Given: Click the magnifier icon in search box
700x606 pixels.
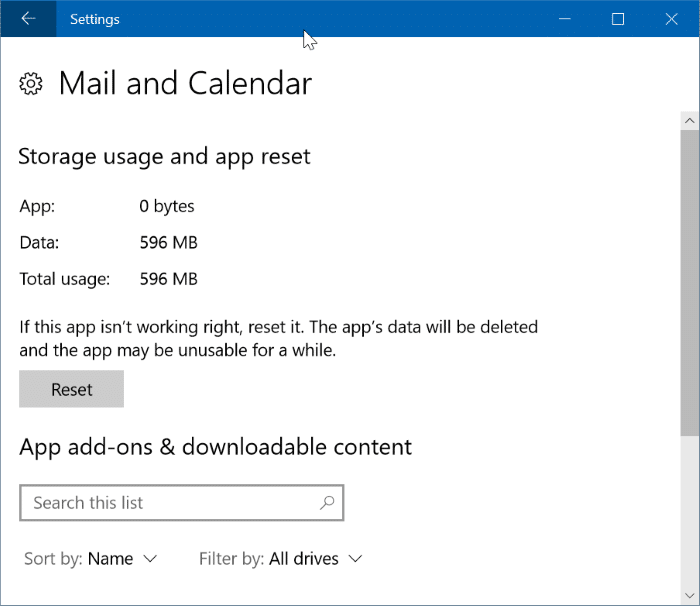Looking at the screenshot, I should (327, 503).
